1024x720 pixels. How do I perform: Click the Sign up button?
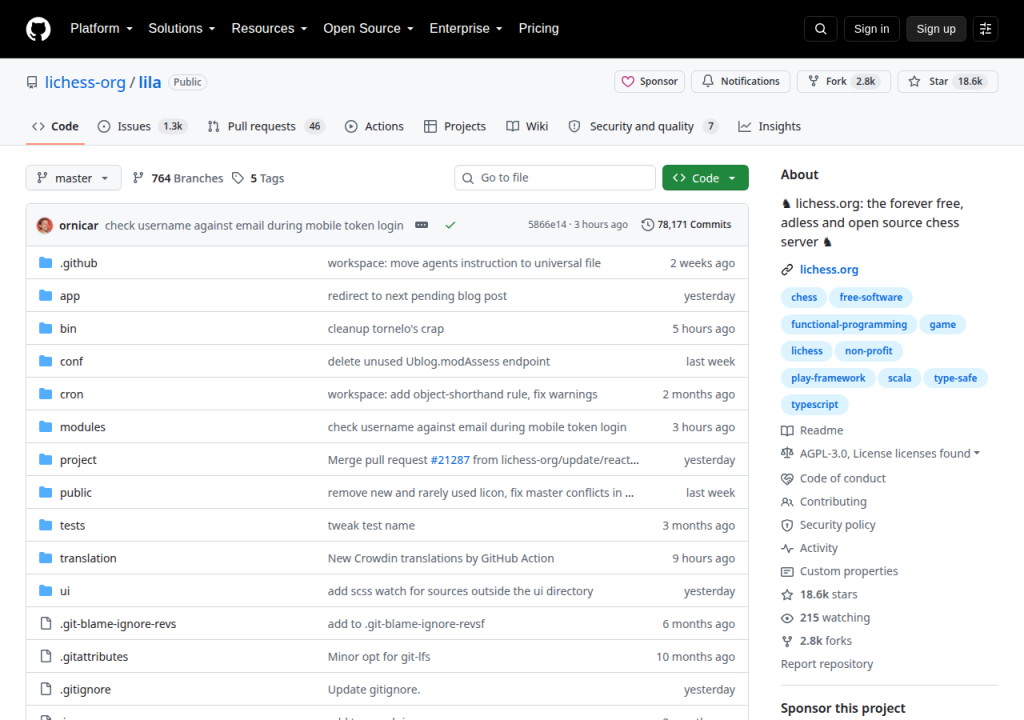936,29
